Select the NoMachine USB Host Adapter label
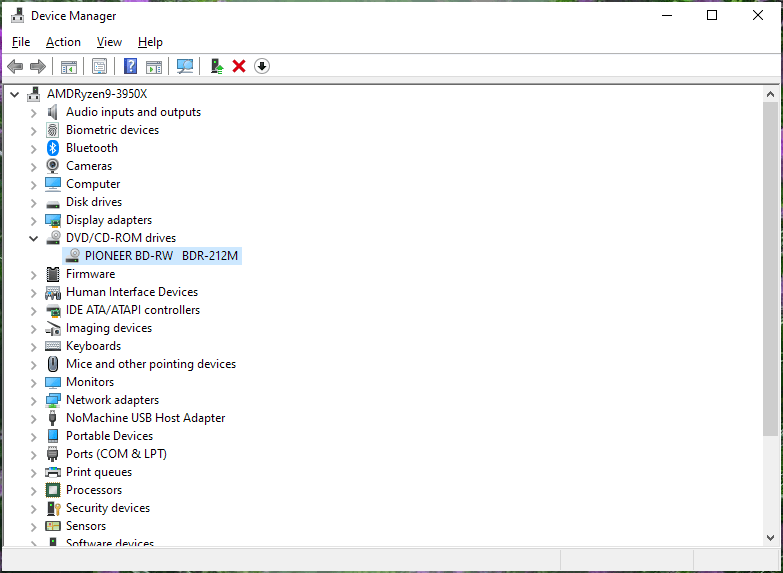The height and width of the screenshot is (573, 783). pyautogui.click(x=145, y=418)
